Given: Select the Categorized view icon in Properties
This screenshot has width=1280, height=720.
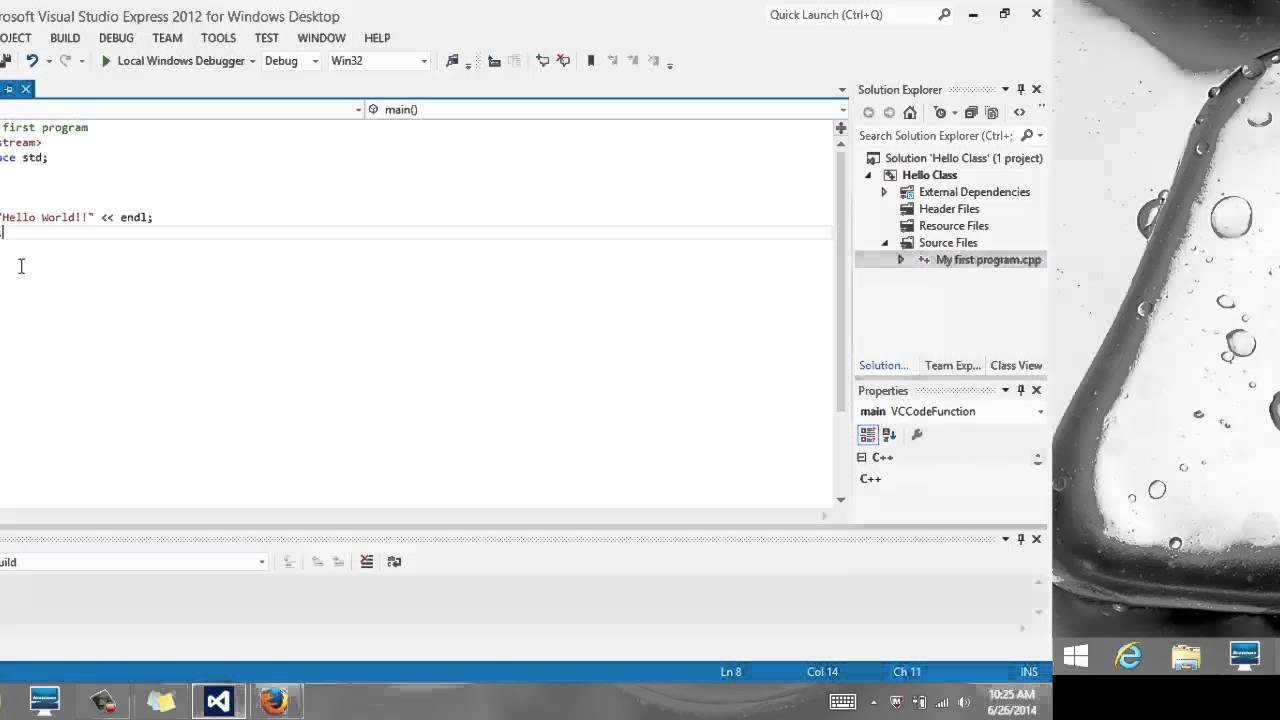Looking at the screenshot, I should (x=868, y=435).
